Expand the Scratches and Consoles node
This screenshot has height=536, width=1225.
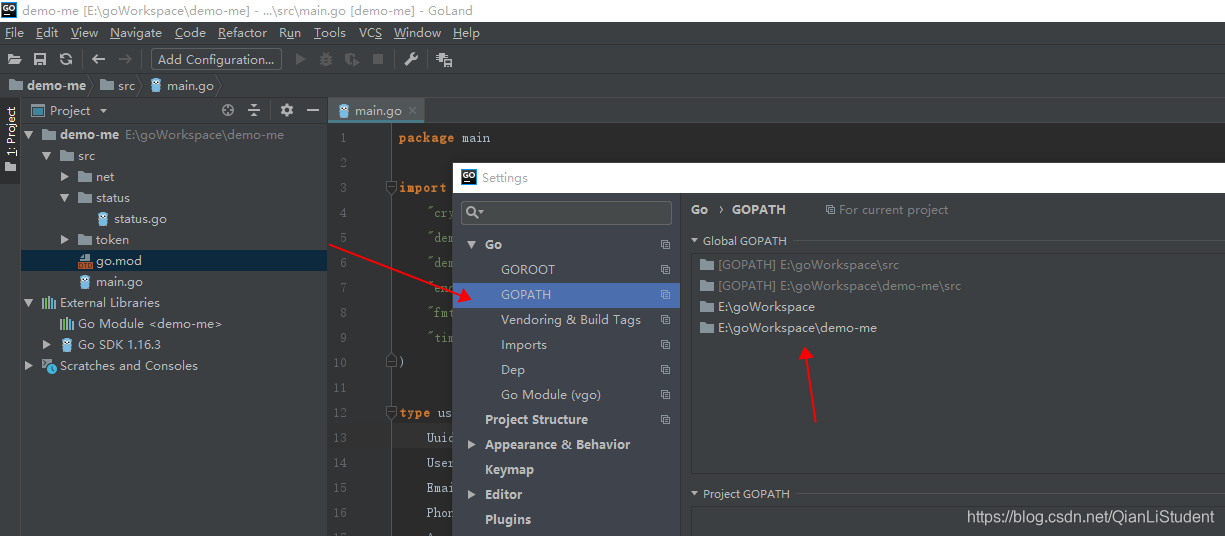(x=28, y=366)
